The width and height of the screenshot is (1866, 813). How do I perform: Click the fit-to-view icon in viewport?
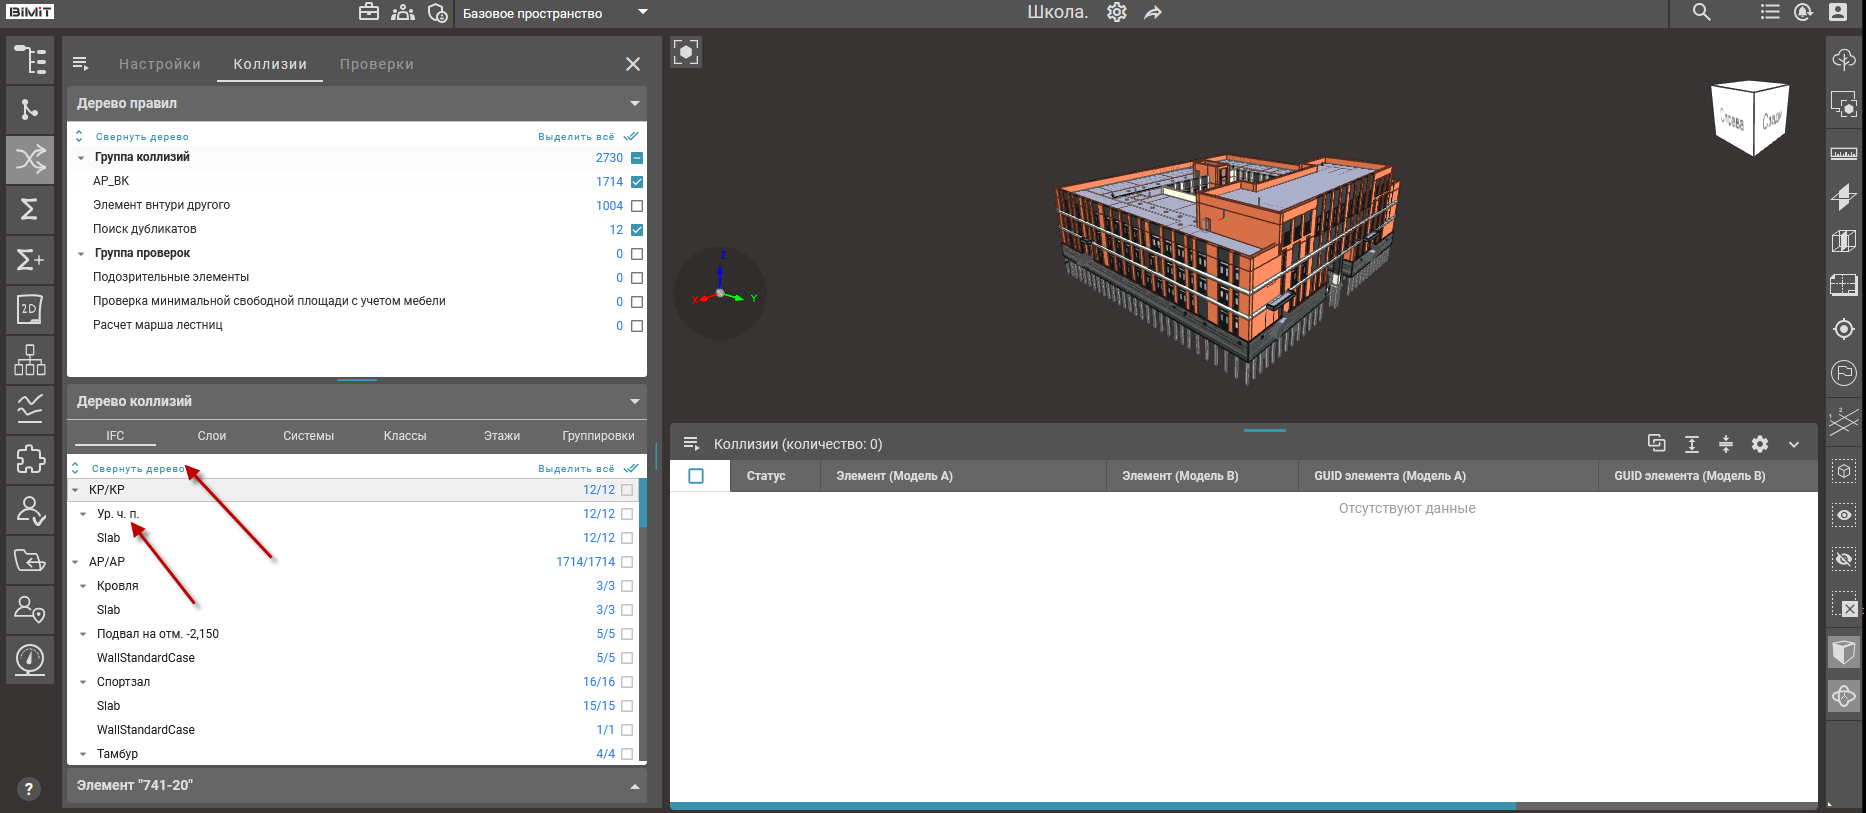(x=686, y=52)
